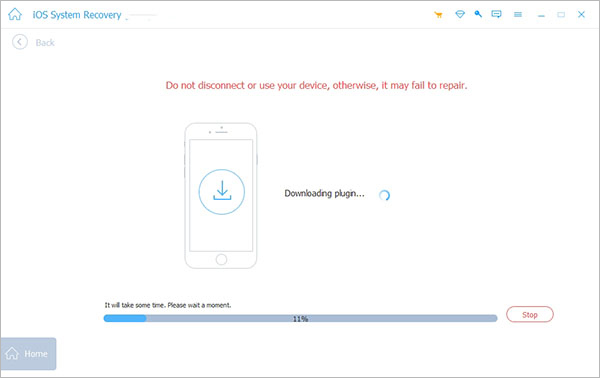Return to Home with bottom-left button
This screenshot has height=378, width=600.
click(28, 354)
